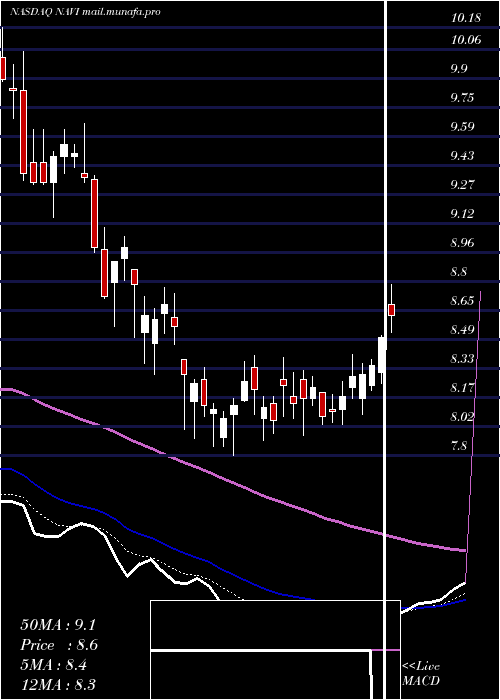Click the 8.49 price axis label
This screenshot has width=500, height=700.
point(462,330)
